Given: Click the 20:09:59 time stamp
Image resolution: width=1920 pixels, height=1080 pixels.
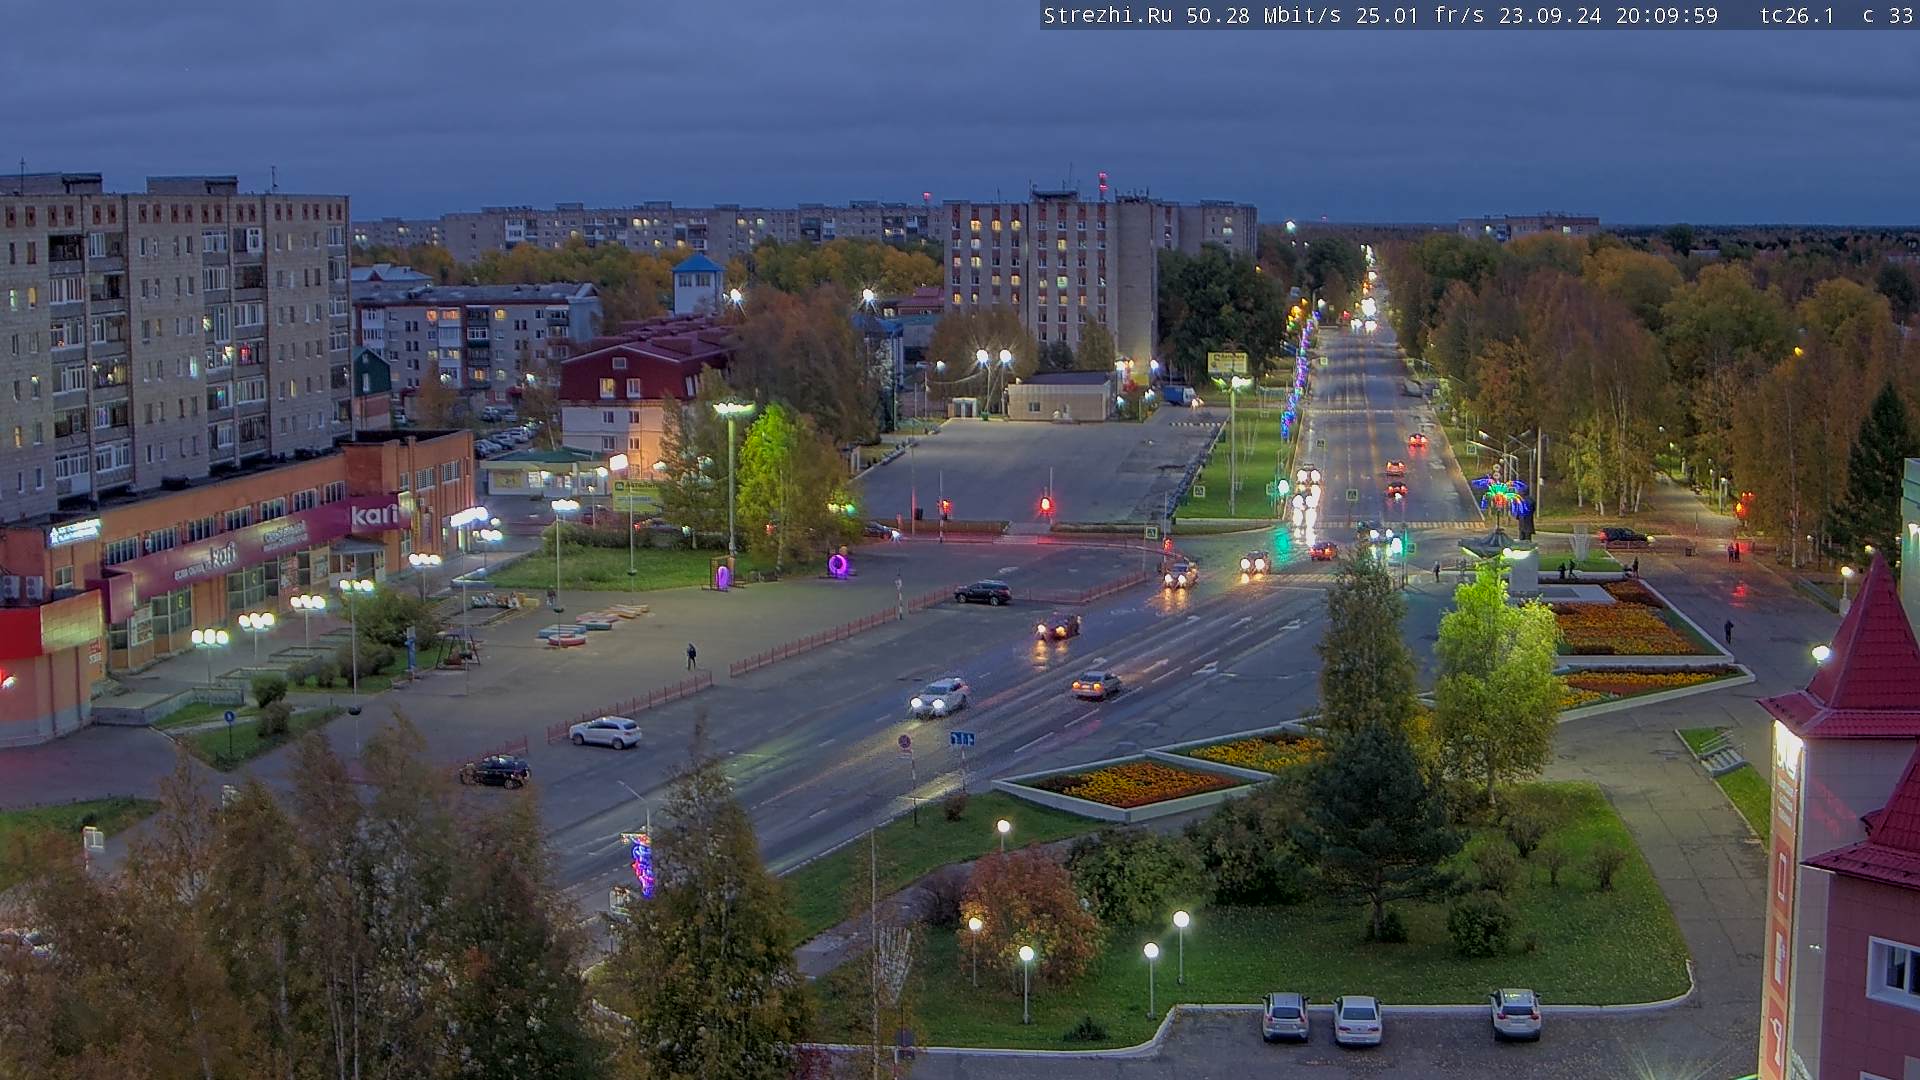Looking at the screenshot, I should (1667, 15).
